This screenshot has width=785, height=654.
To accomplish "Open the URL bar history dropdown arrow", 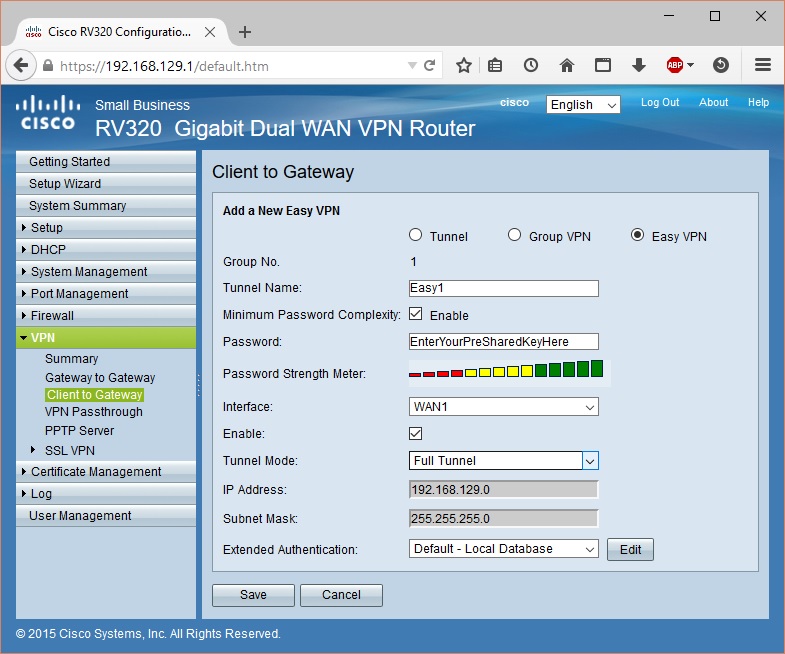I will tap(412, 66).
